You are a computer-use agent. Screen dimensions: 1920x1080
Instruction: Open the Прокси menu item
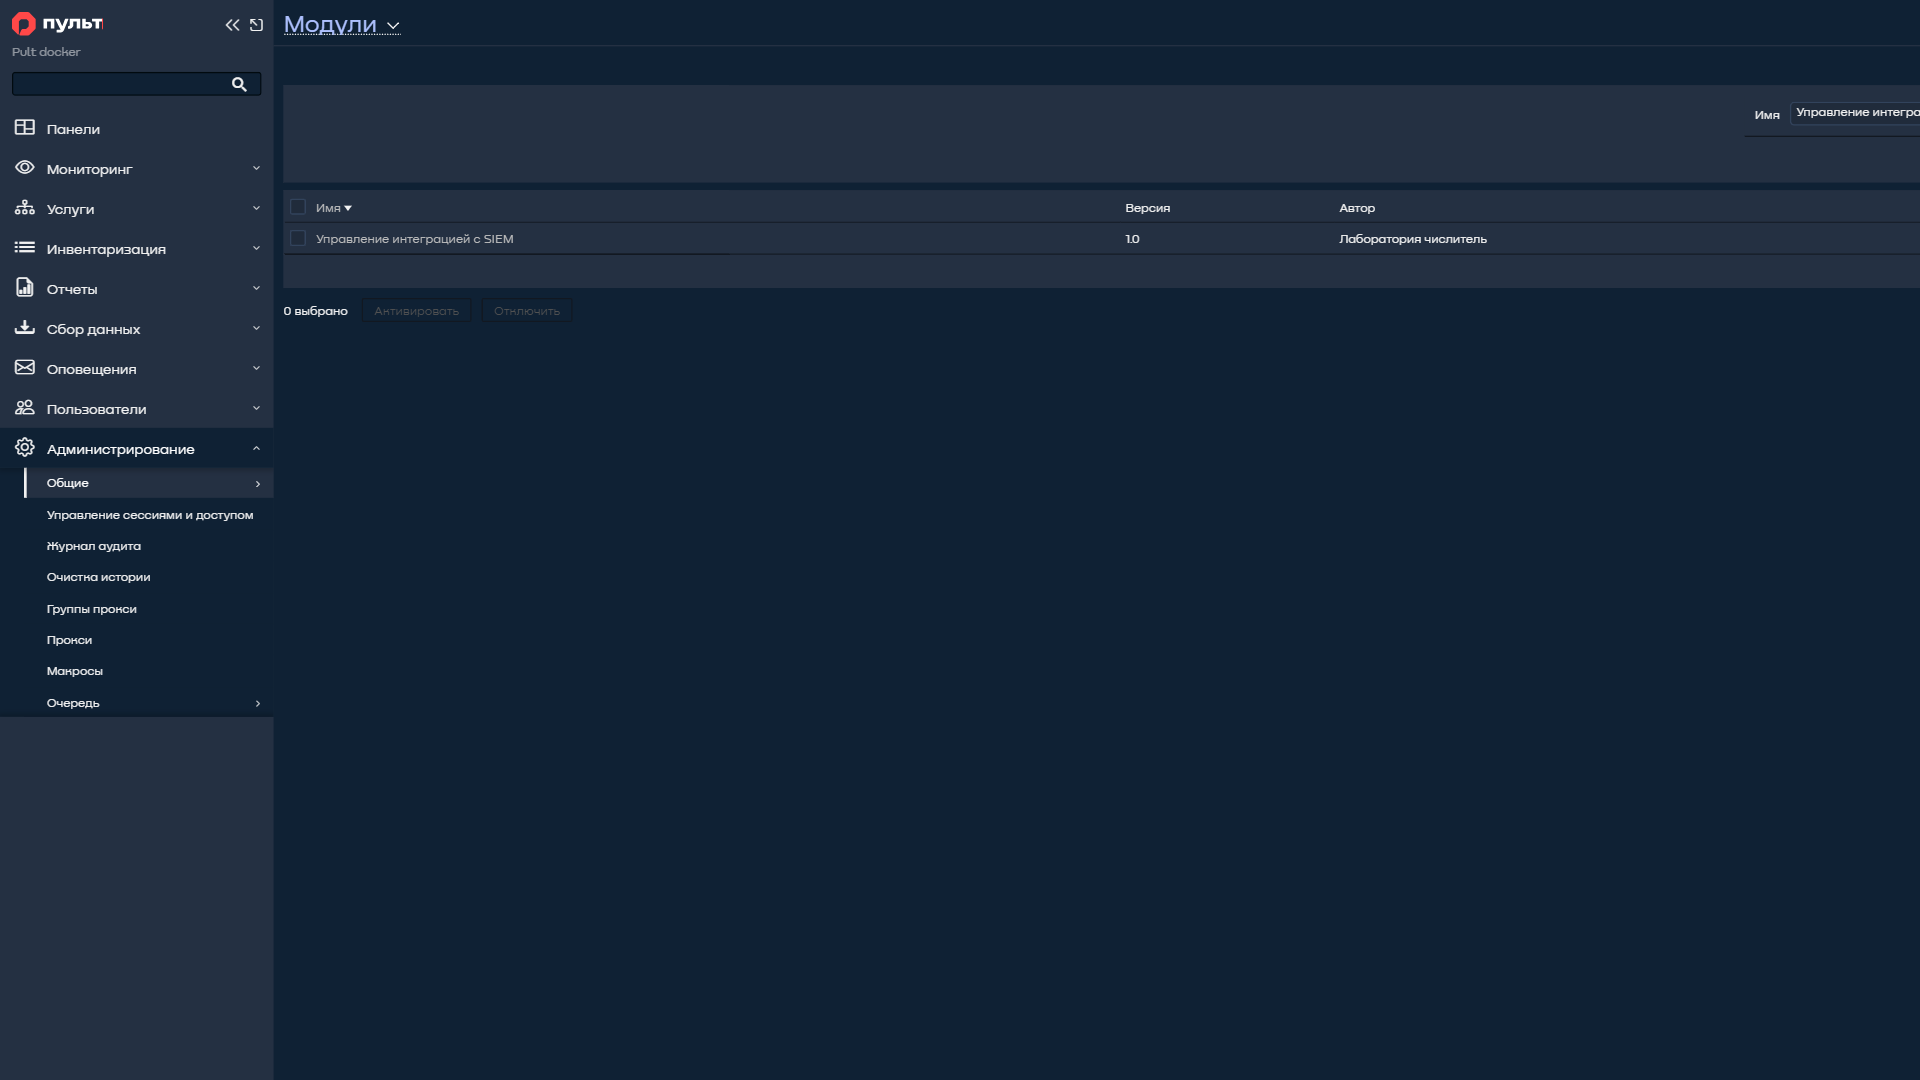[x=69, y=640]
